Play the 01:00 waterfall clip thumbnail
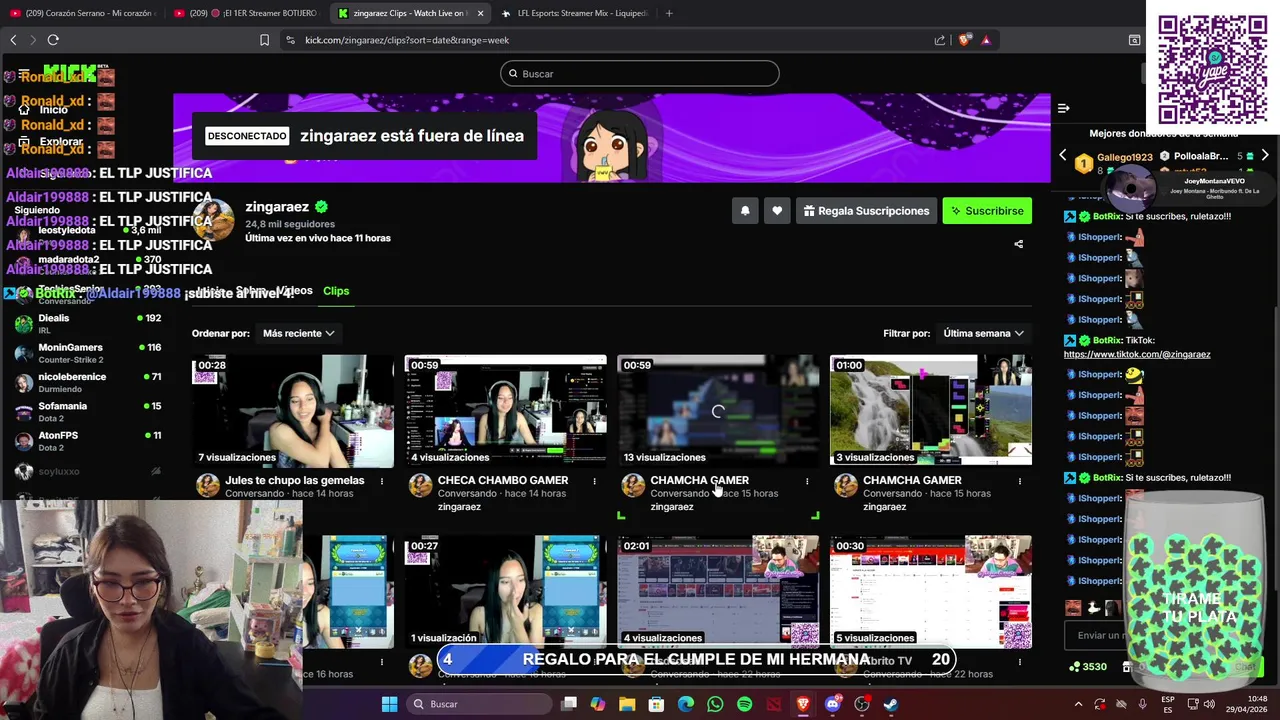This screenshot has height=720, width=1280. (x=931, y=411)
